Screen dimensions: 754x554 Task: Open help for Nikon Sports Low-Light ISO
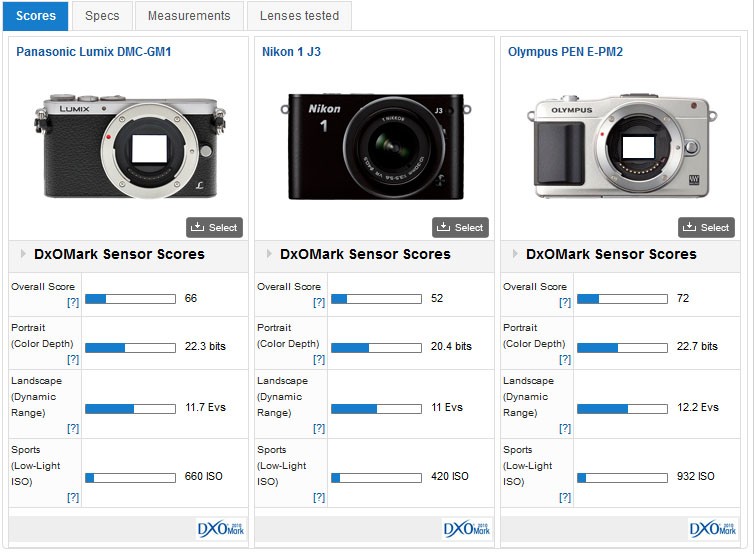[319, 497]
